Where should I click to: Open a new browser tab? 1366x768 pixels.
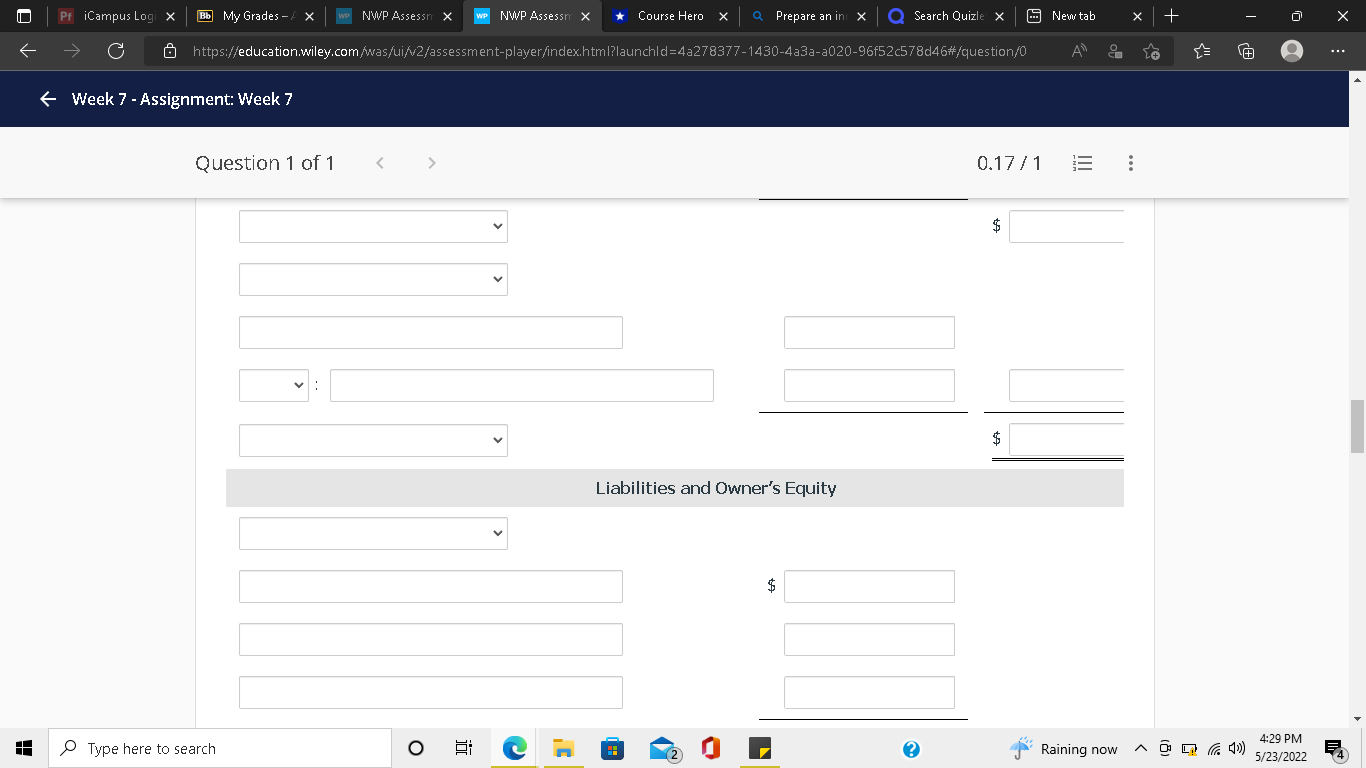pyautogui.click(x=1172, y=16)
